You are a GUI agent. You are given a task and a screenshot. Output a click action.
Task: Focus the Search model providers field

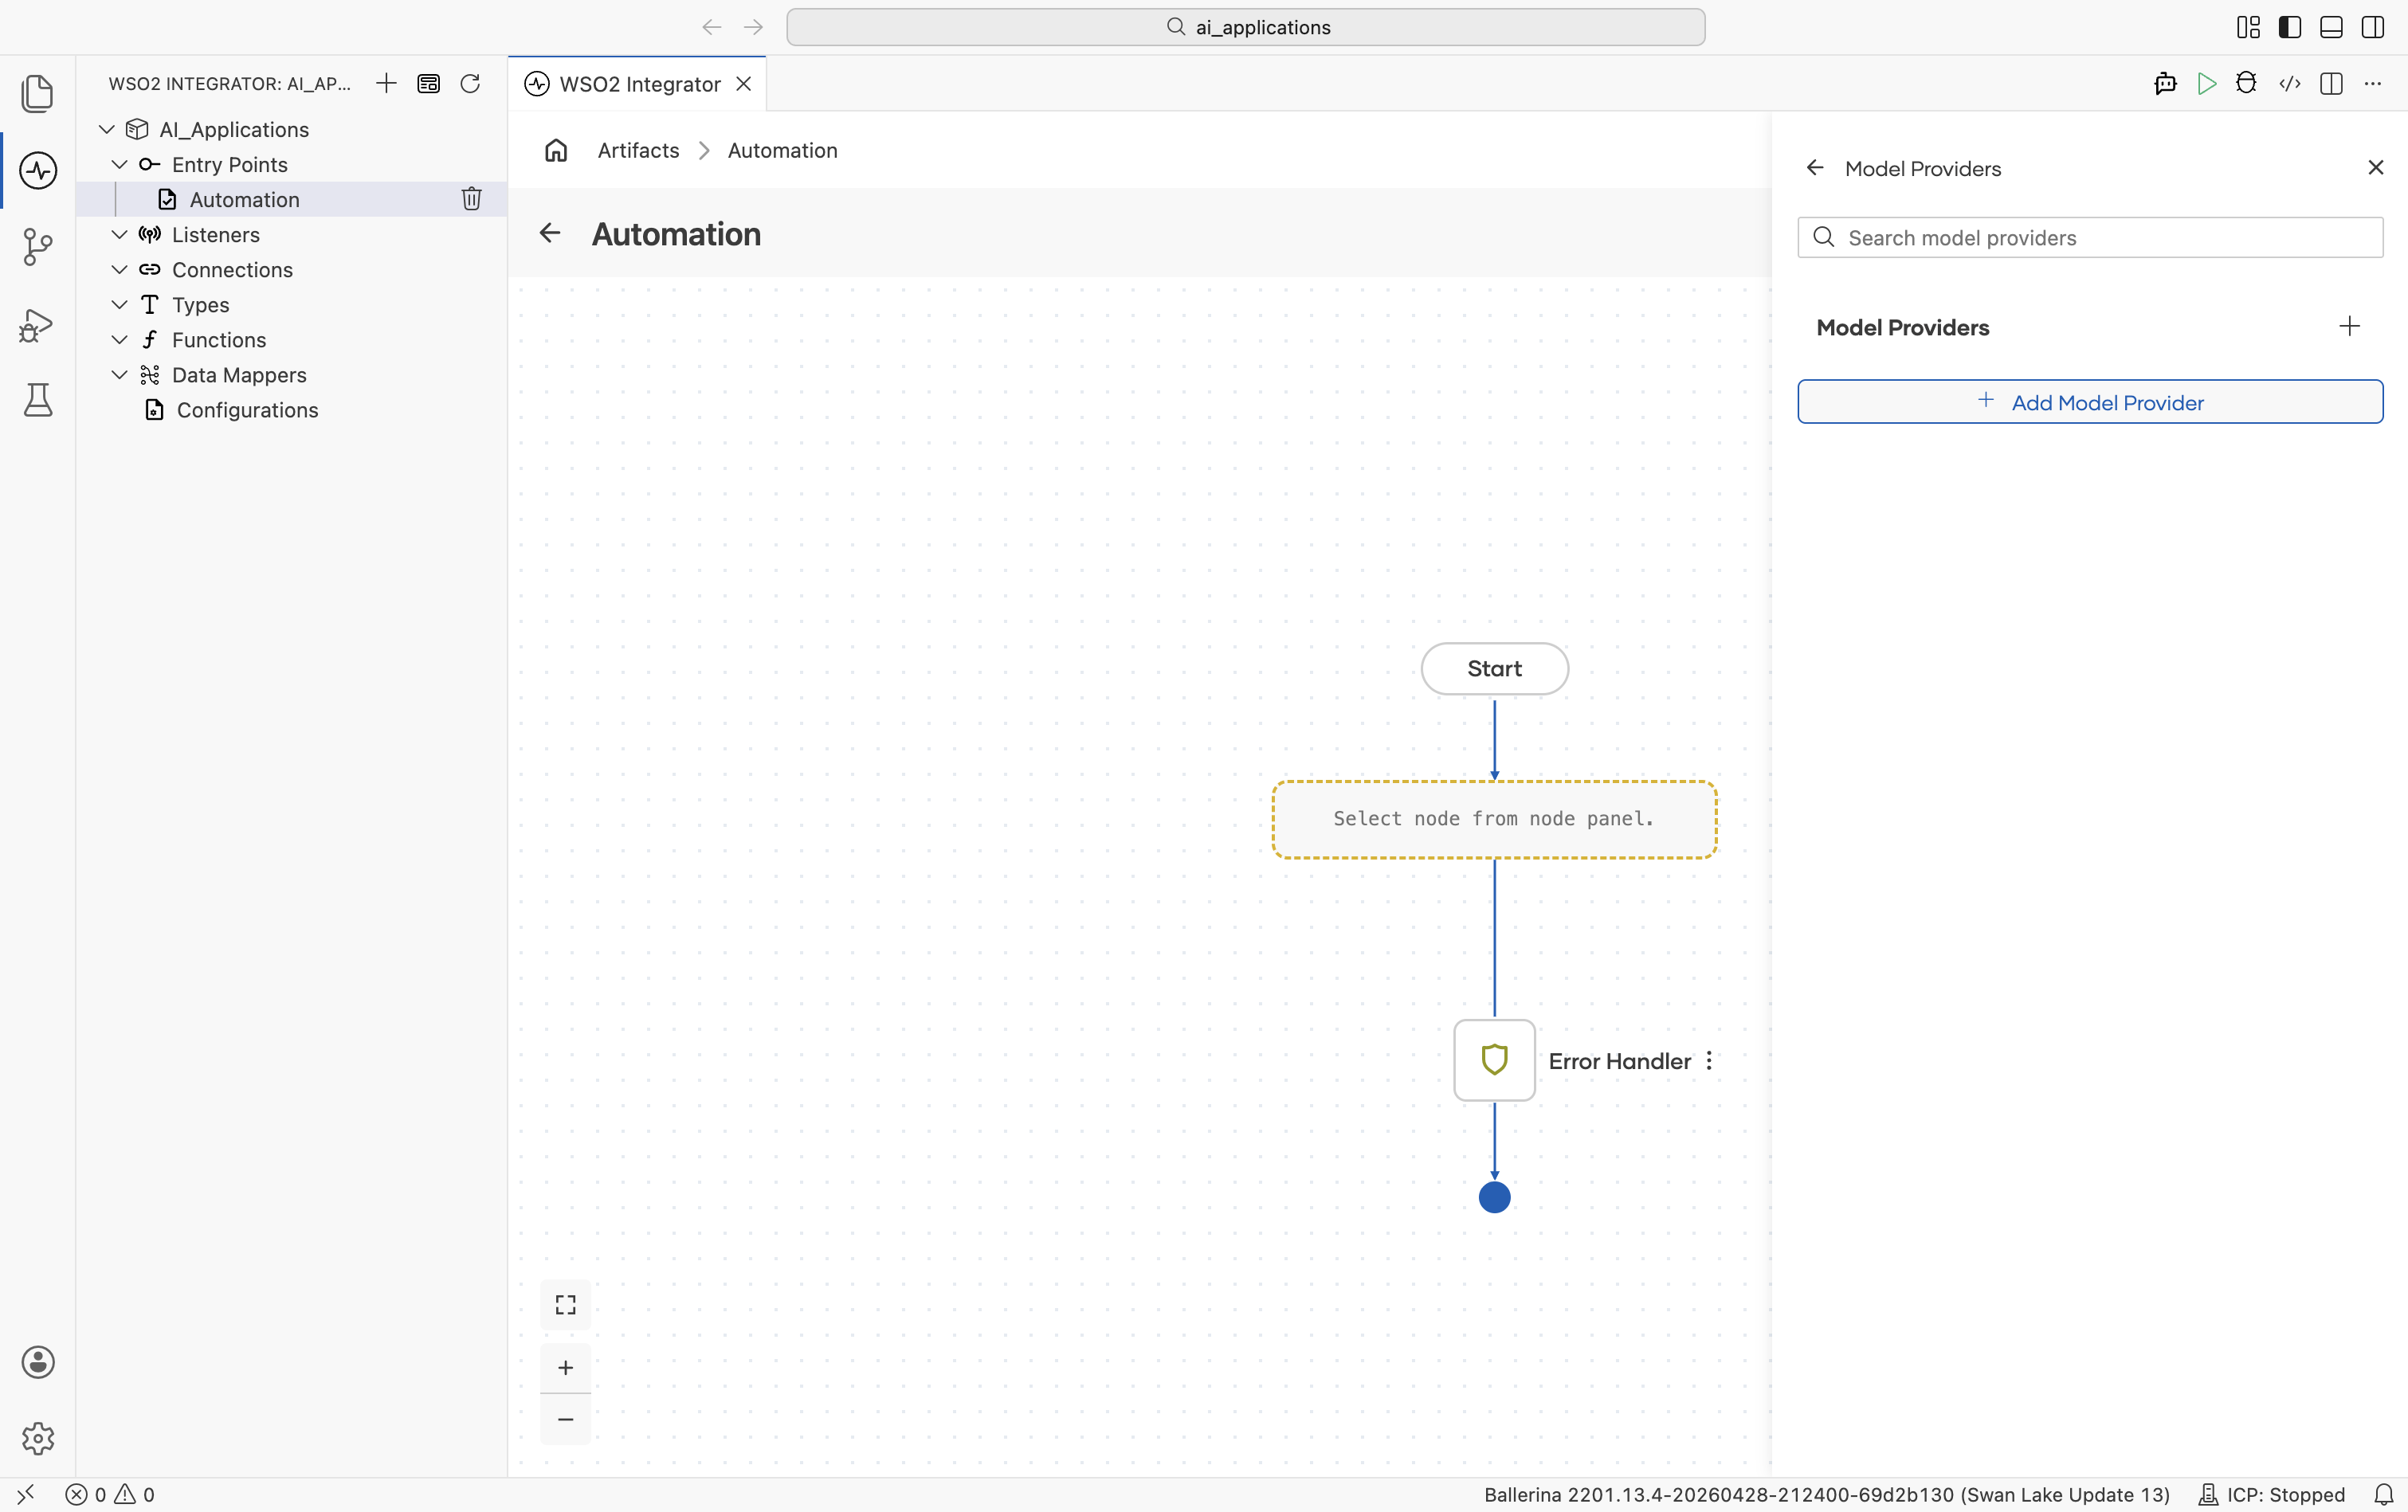pyautogui.click(x=2090, y=238)
